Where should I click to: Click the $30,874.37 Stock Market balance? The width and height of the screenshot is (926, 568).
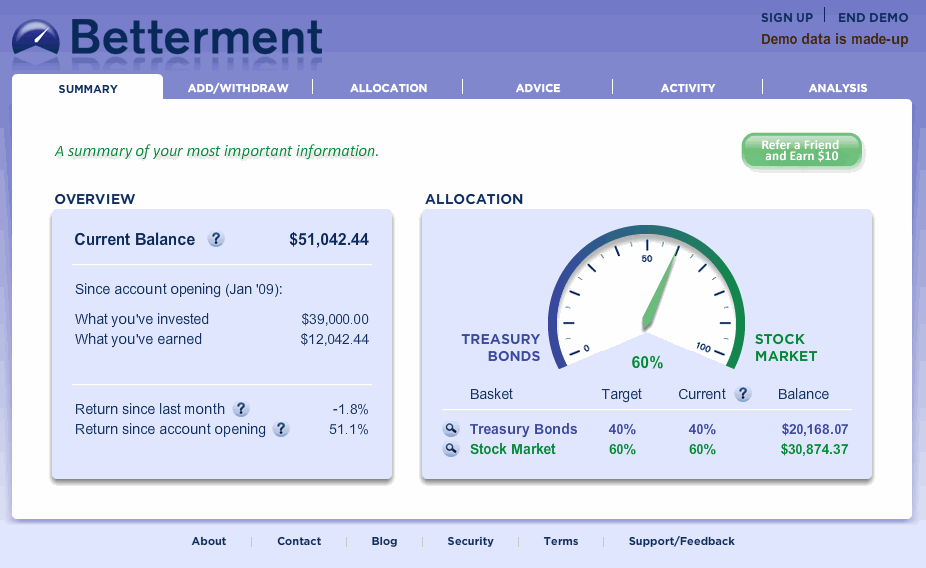(x=814, y=449)
